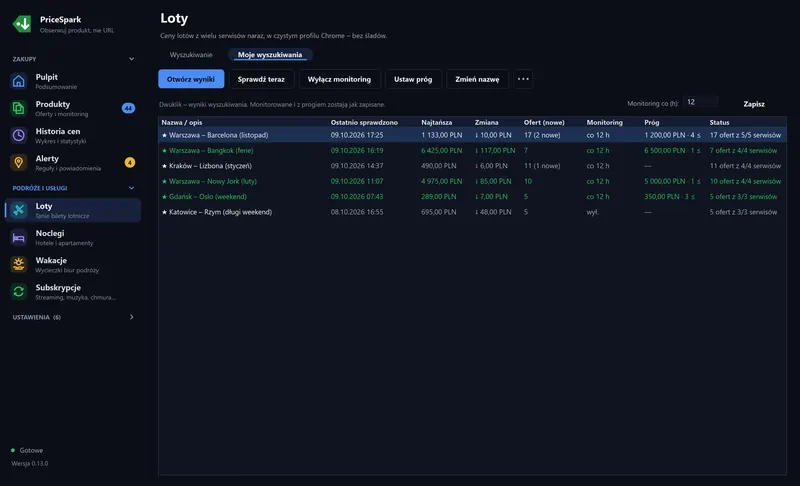Select Katowice – Rzym (długi weekend) row name
The height and width of the screenshot is (486, 800).
tap(220, 212)
